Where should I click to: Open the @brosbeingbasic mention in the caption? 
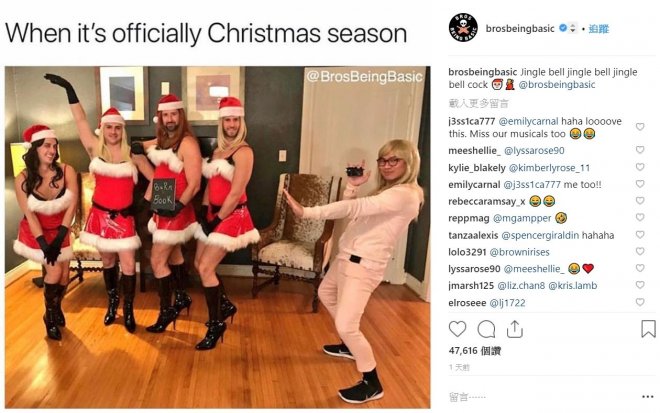(556, 85)
